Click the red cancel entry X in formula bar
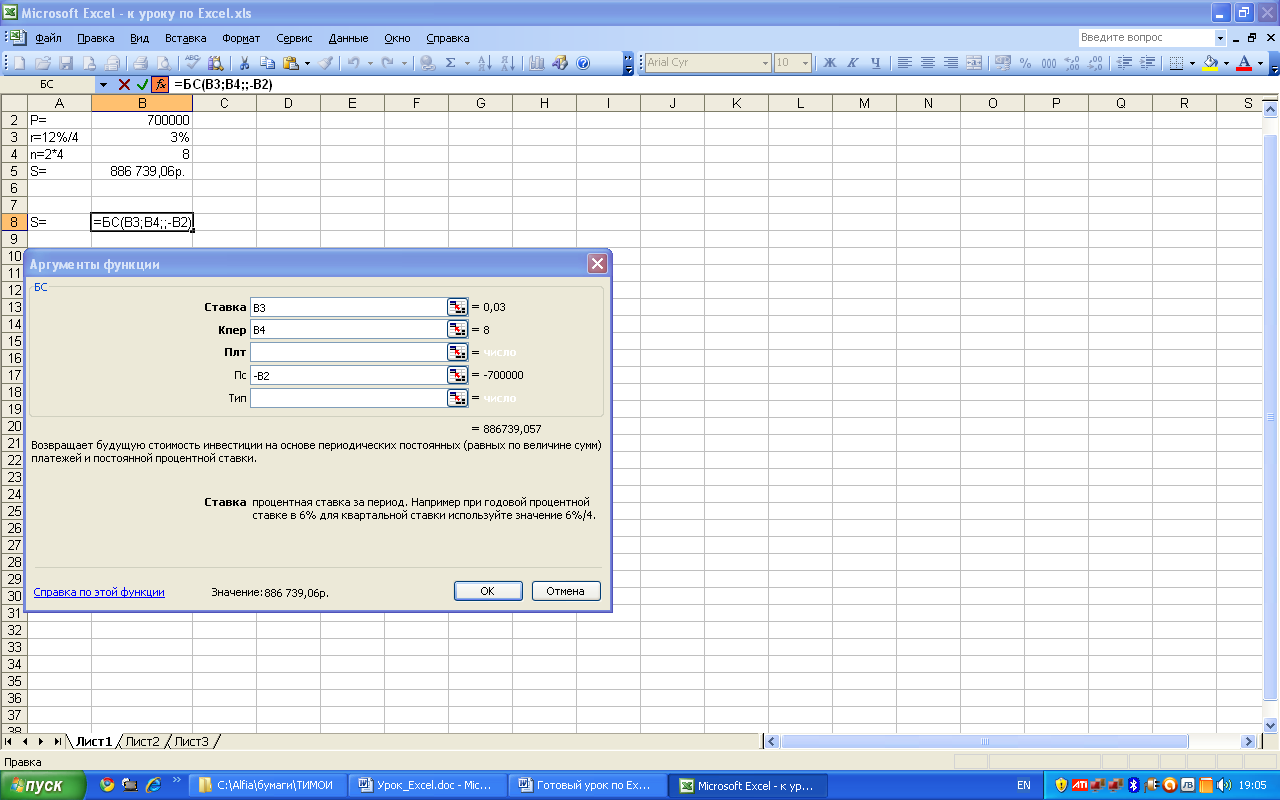 pyautogui.click(x=125, y=85)
